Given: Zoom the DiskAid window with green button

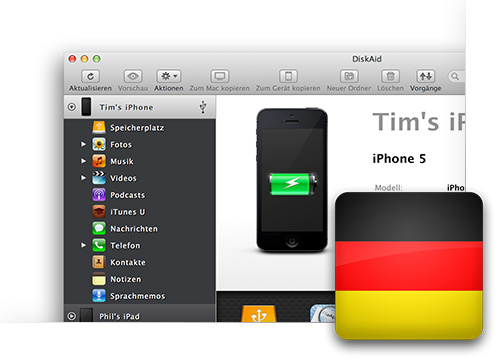Looking at the screenshot, I should [97, 59].
